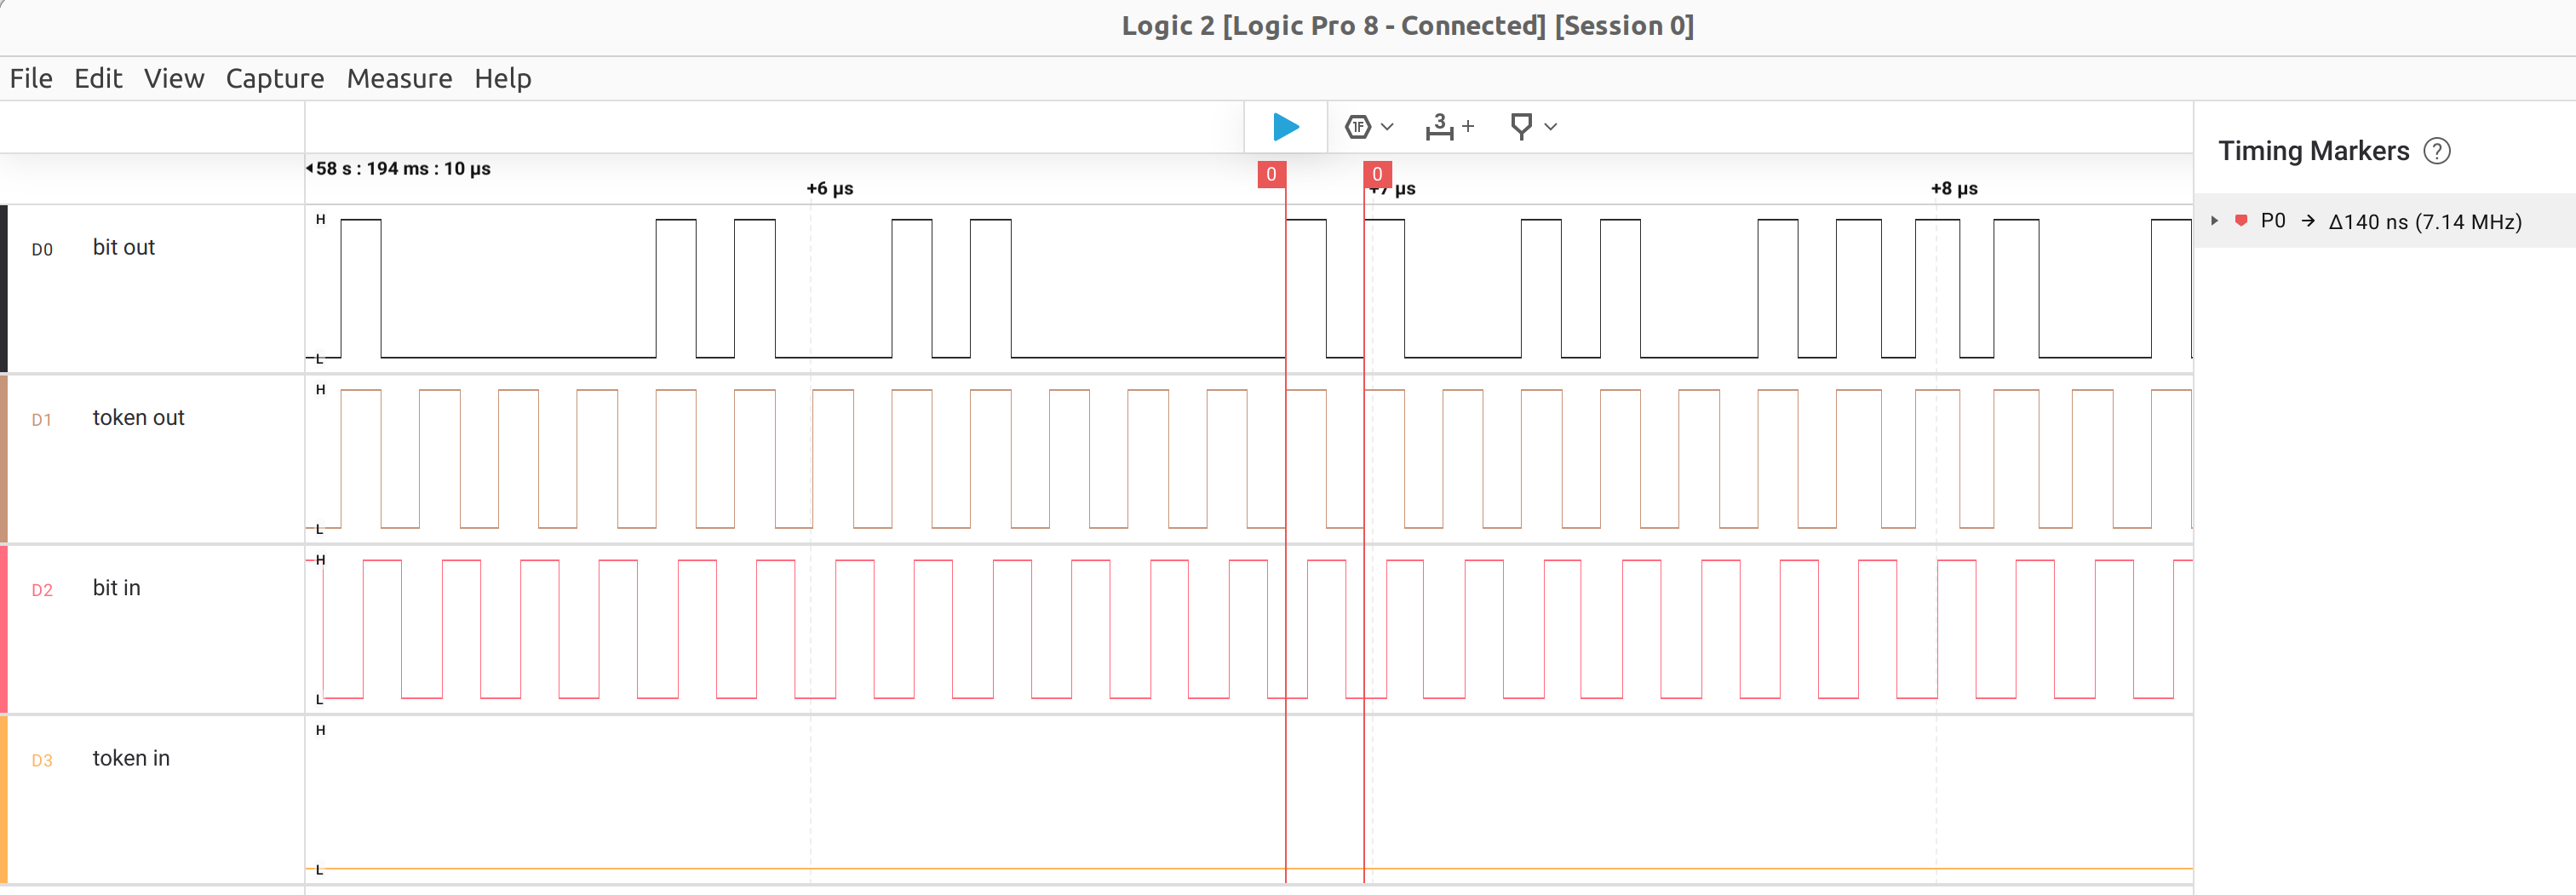
Task: Select the 'bit in' channel name
Action: tap(117, 587)
